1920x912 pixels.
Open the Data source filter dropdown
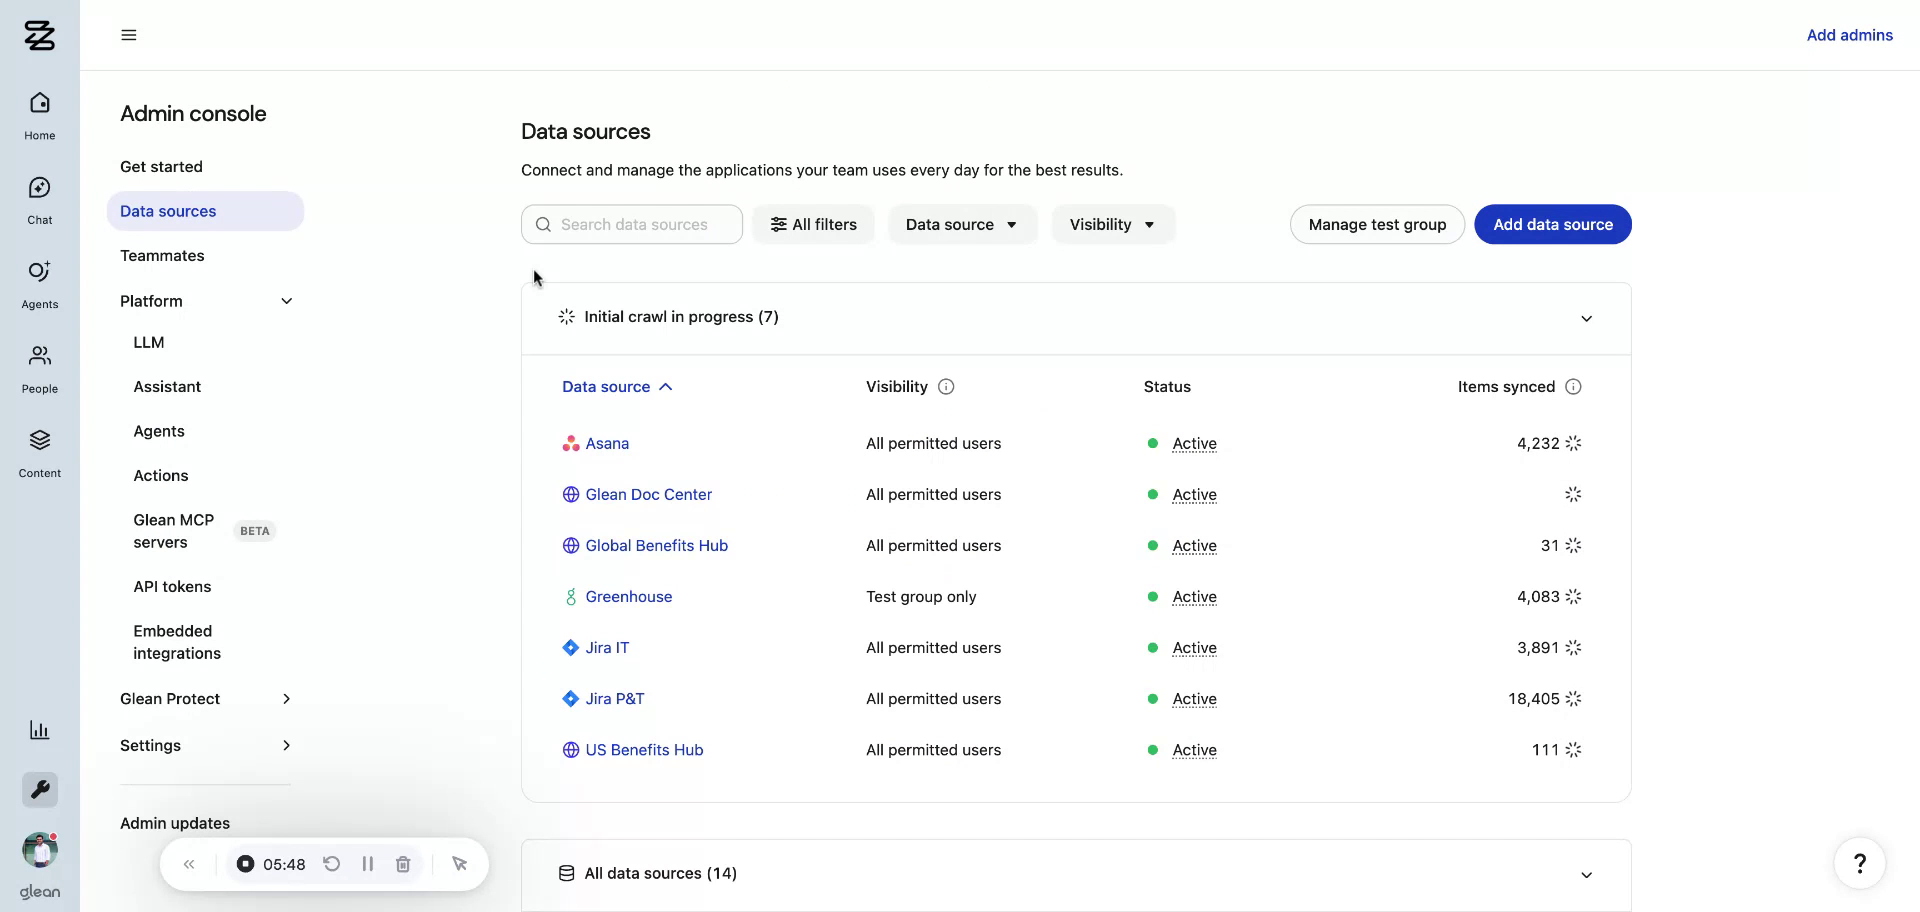[x=961, y=224]
